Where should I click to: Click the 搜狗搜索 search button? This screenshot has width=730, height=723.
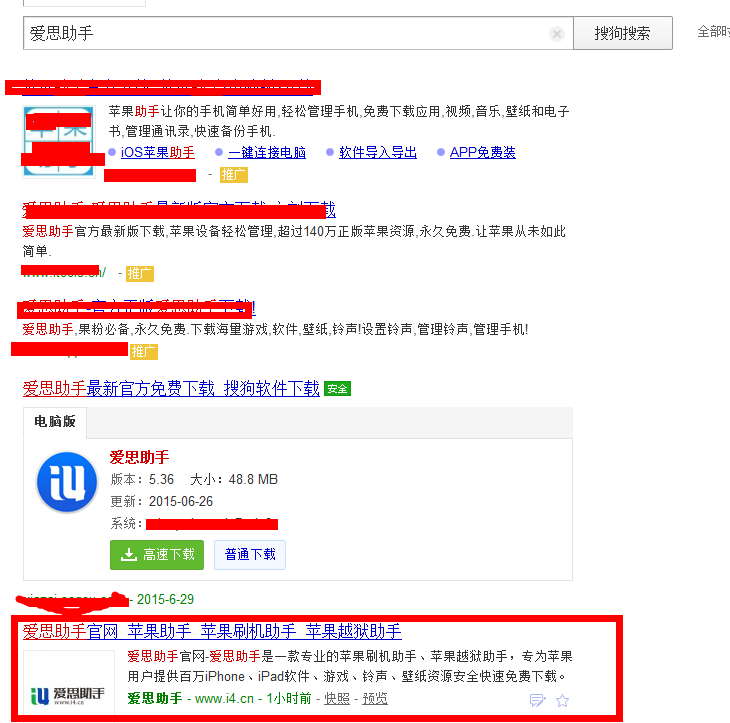(622, 33)
